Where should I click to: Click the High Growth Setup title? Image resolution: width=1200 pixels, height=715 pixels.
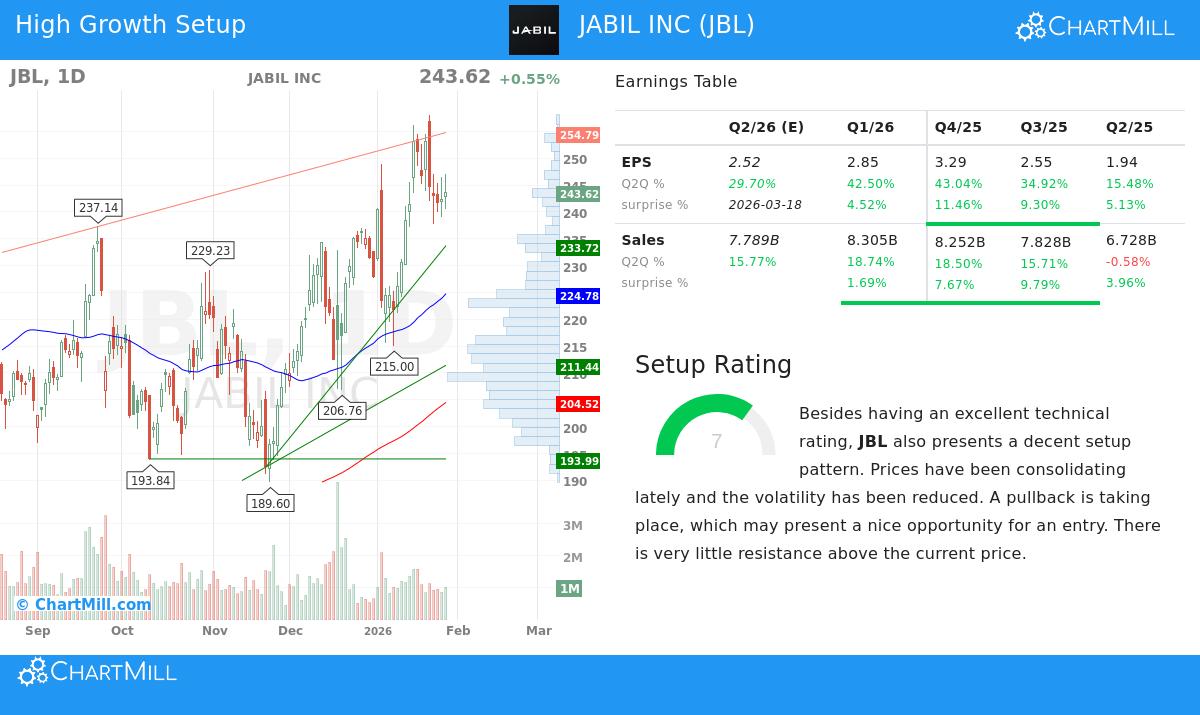tap(130, 24)
